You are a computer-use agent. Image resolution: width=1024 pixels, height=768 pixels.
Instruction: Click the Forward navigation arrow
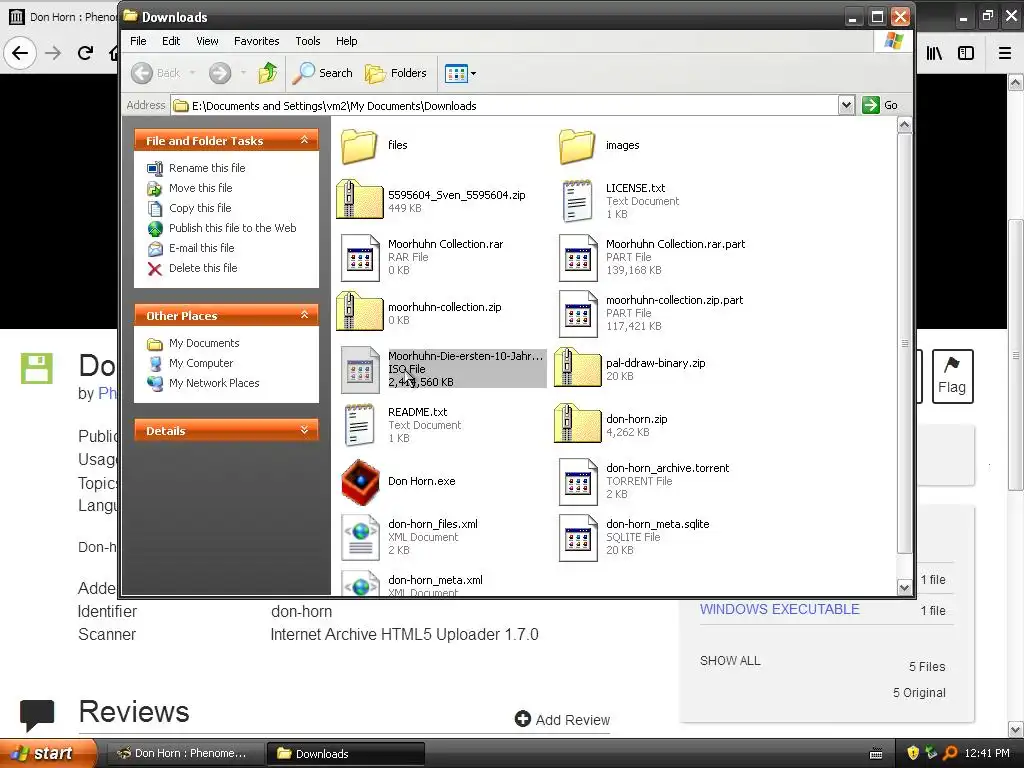coord(220,73)
